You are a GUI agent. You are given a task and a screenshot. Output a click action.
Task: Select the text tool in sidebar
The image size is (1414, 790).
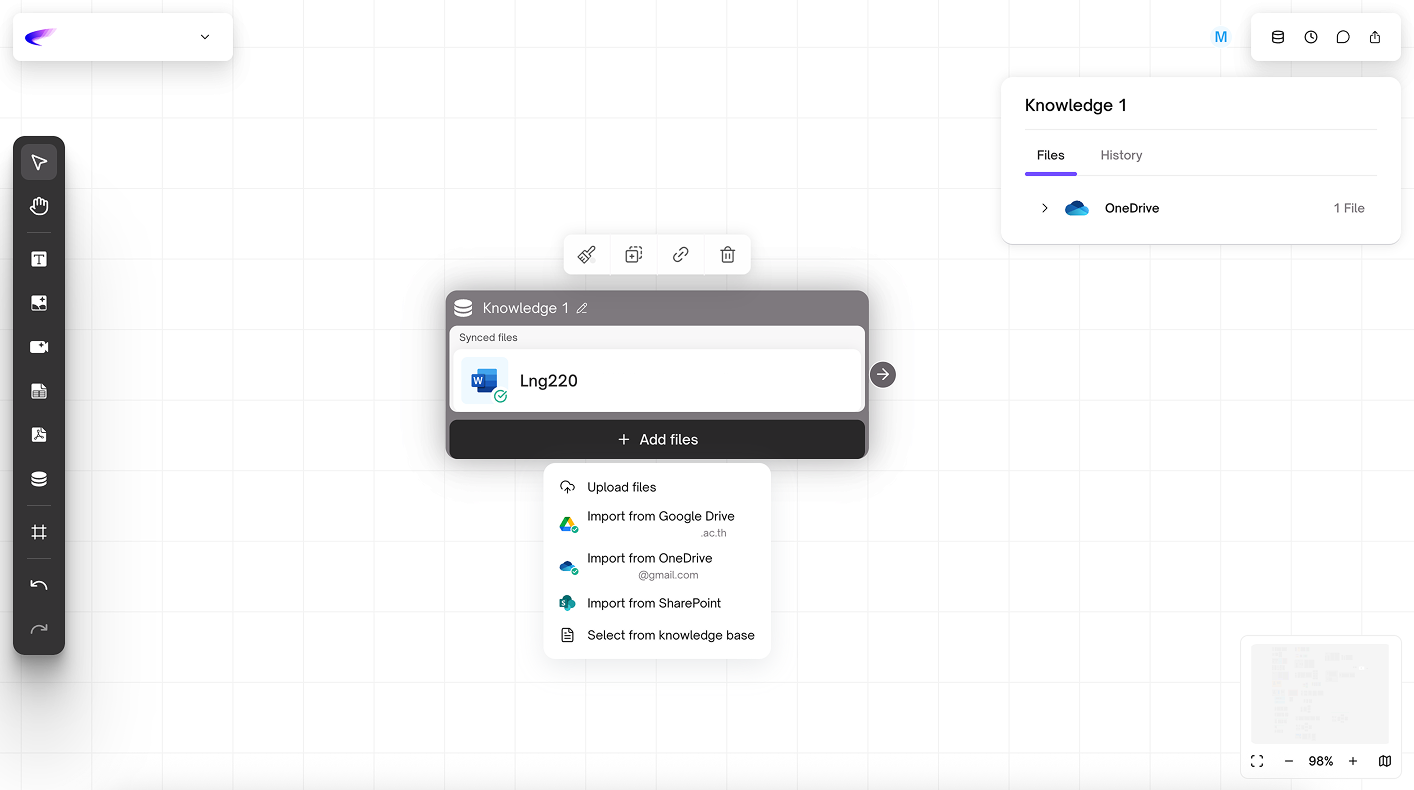coord(39,259)
